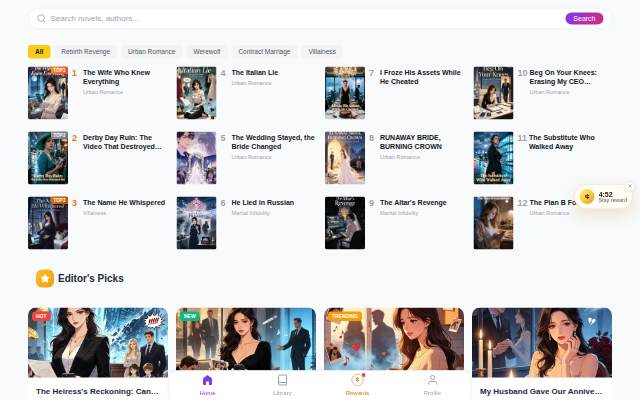The image size is (640, 400).
Task: Focus the Search novels, authors input field
Action: [x=304, y=18]
